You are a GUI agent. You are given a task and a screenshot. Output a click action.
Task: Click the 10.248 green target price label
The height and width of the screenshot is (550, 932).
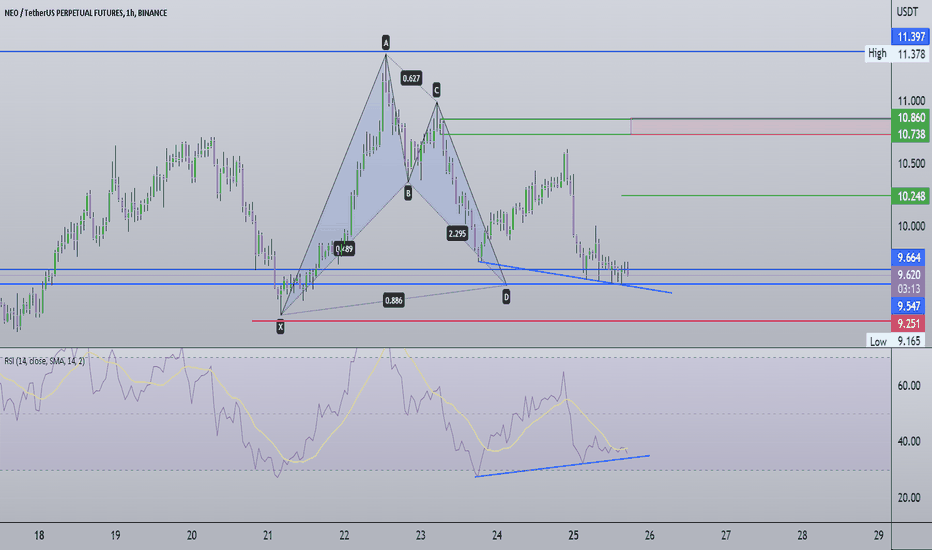click(910, 196)
